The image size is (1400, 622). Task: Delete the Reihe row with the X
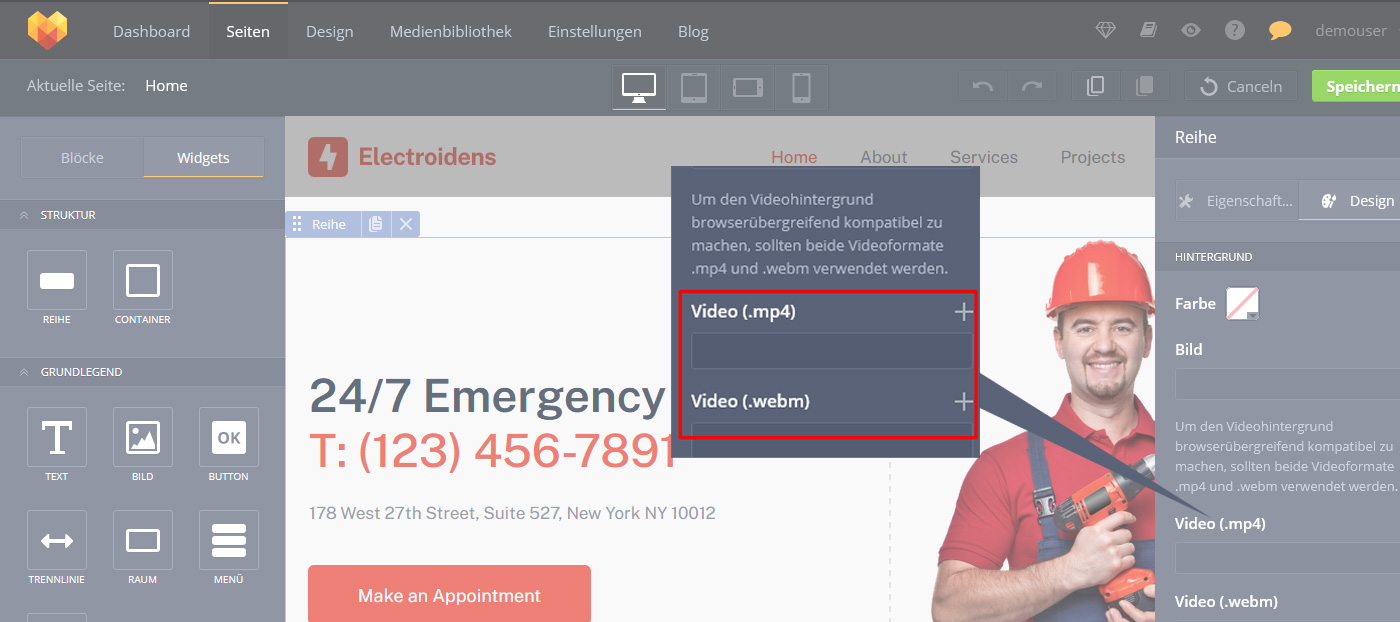pos(406,224)
